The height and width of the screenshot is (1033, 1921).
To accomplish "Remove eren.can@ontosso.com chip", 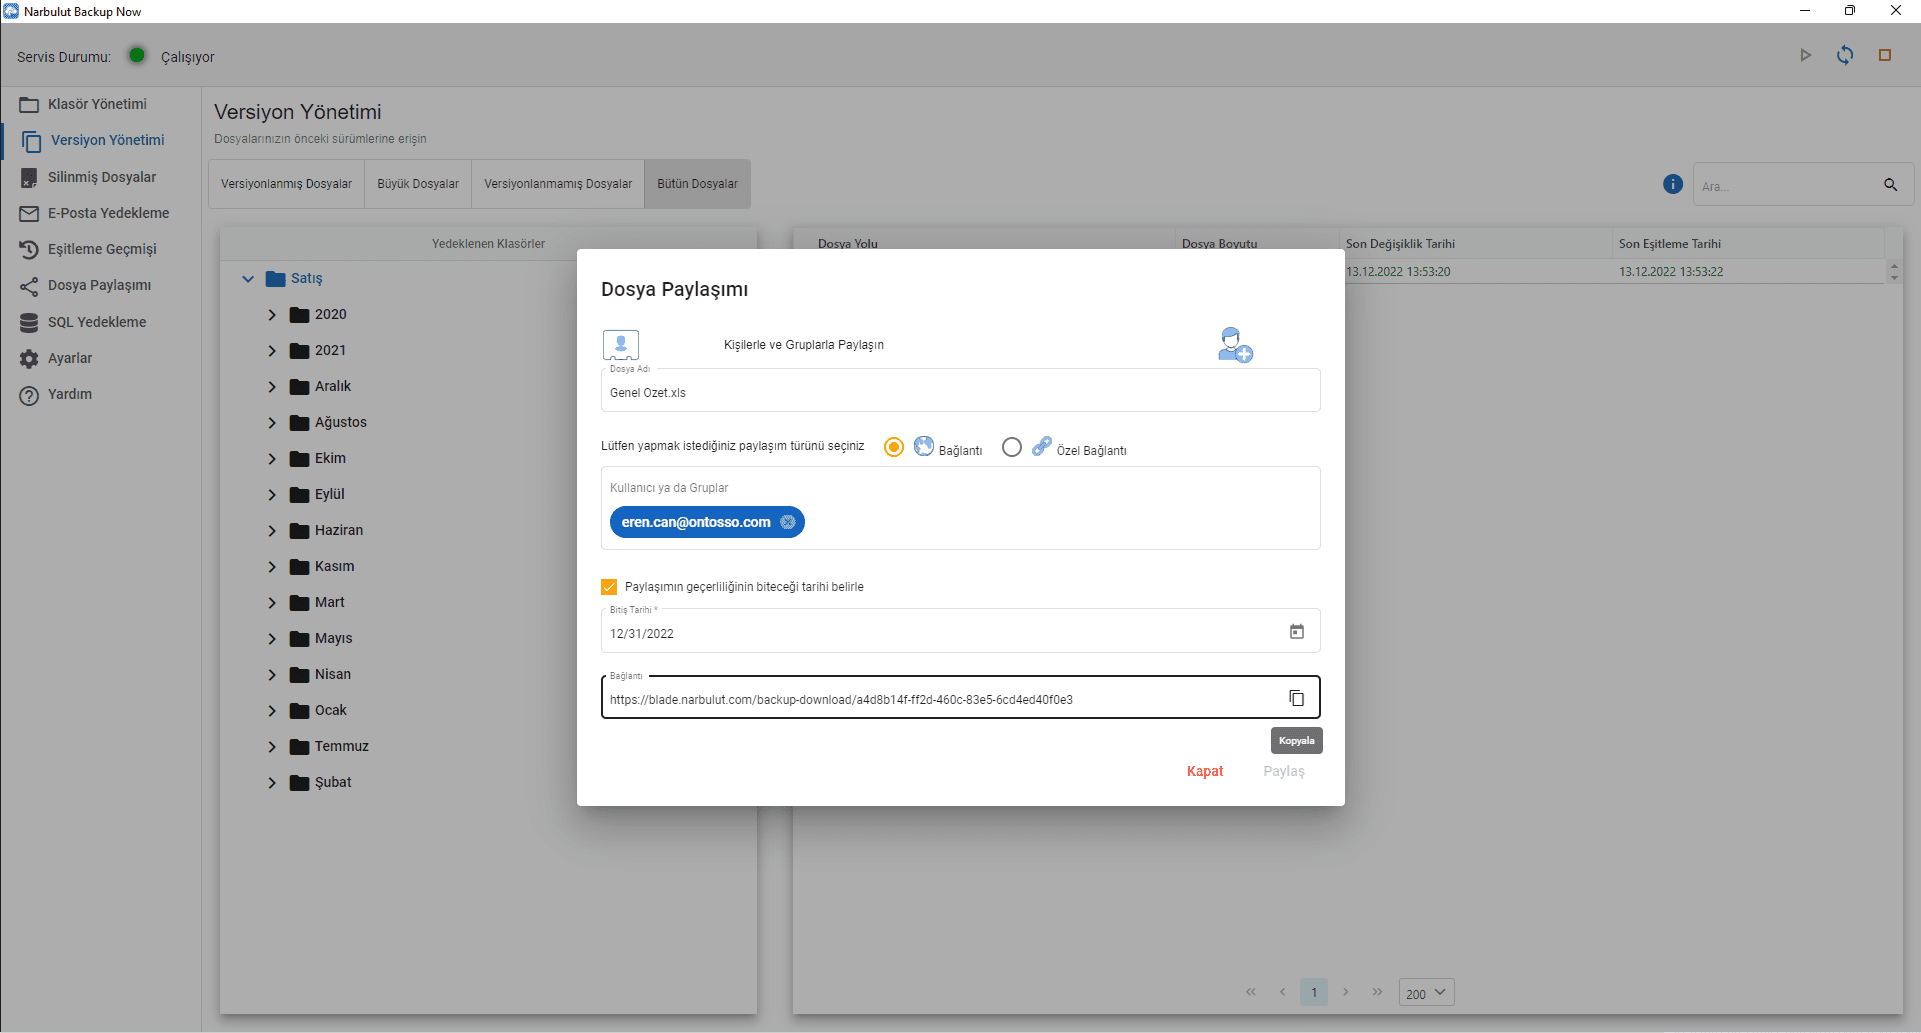I will click(x=788, y=522).
